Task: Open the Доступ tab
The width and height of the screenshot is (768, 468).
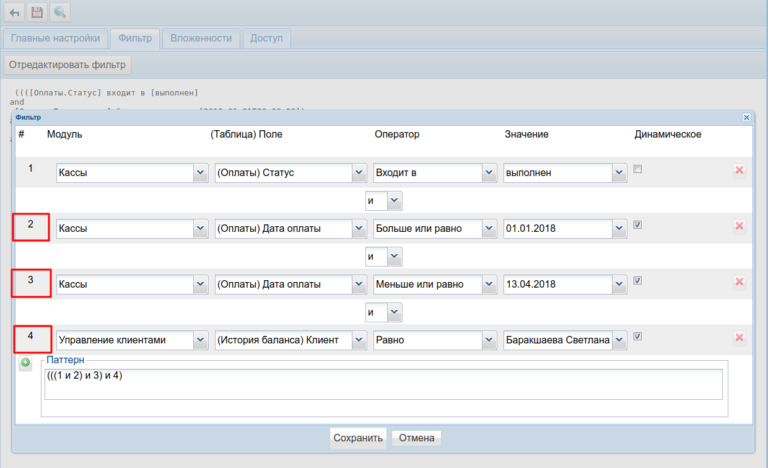Action: (266, 39)
